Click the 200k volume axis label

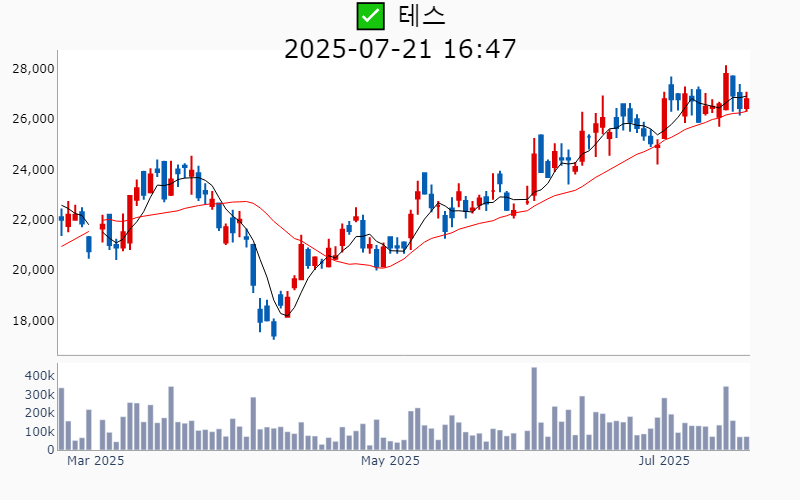[x=40, y=413]
